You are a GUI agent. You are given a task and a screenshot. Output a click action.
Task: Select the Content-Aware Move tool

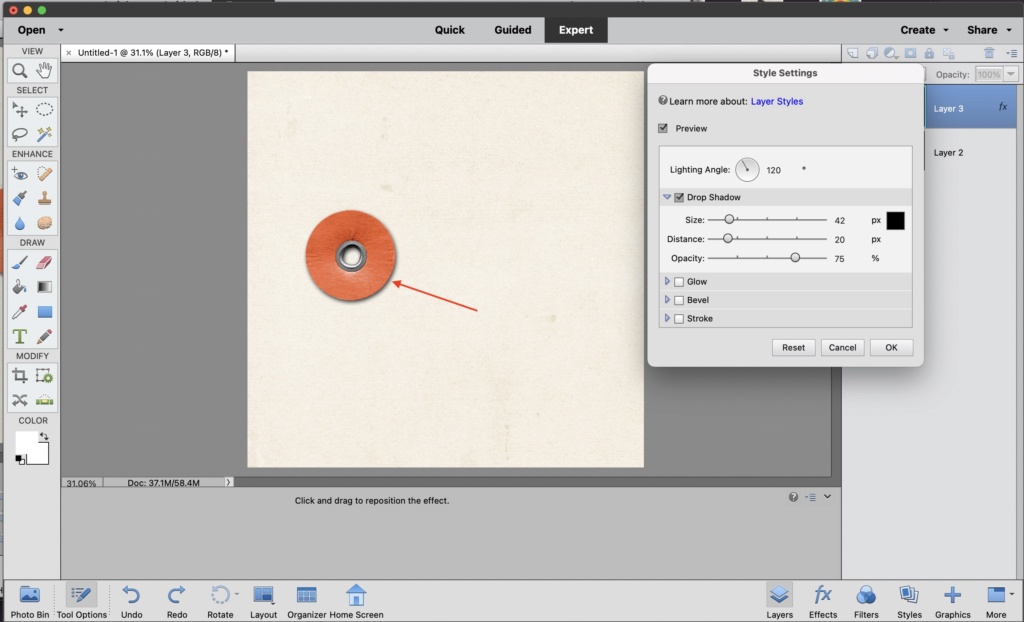click(20, 400)
